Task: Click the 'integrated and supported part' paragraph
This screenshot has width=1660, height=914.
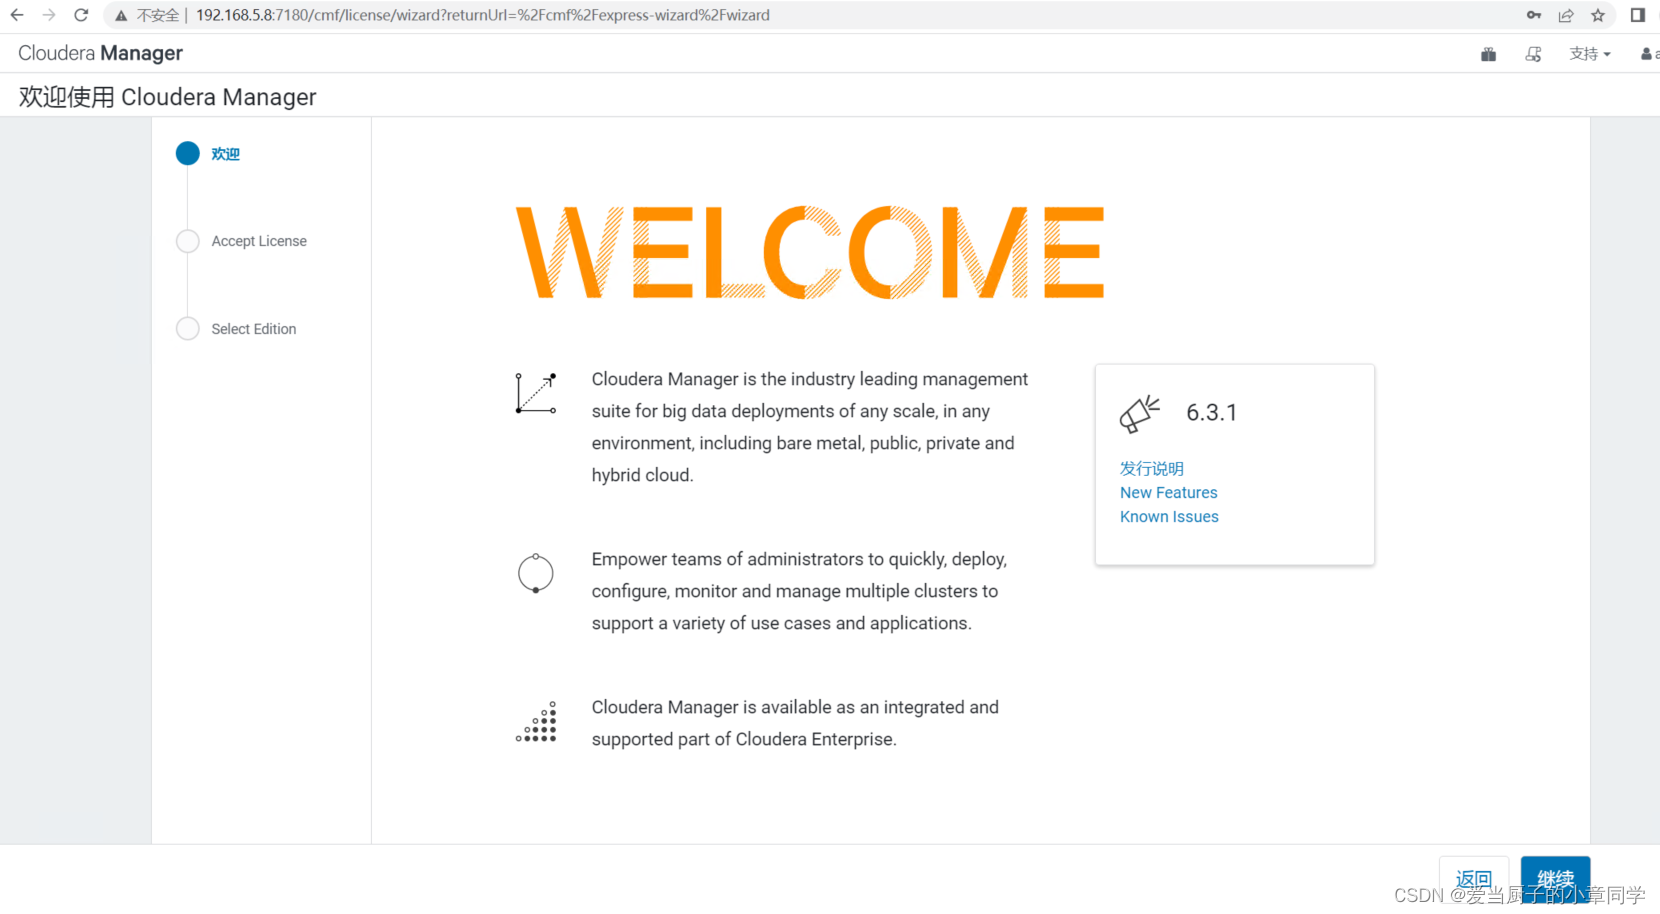Action: (x=795, y=723)
